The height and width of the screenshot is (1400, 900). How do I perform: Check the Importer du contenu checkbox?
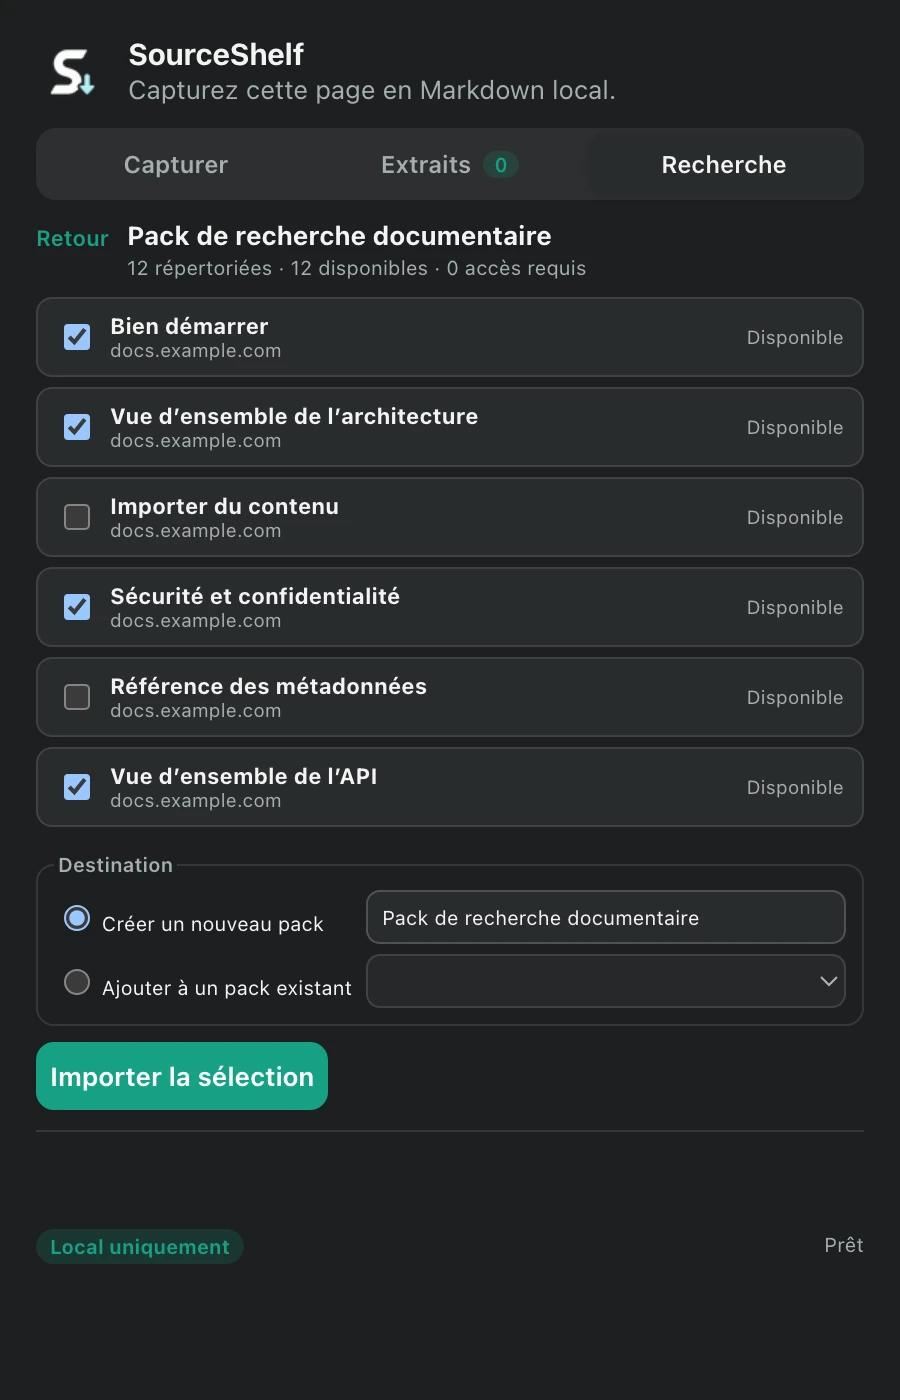[x=77, y=517]
